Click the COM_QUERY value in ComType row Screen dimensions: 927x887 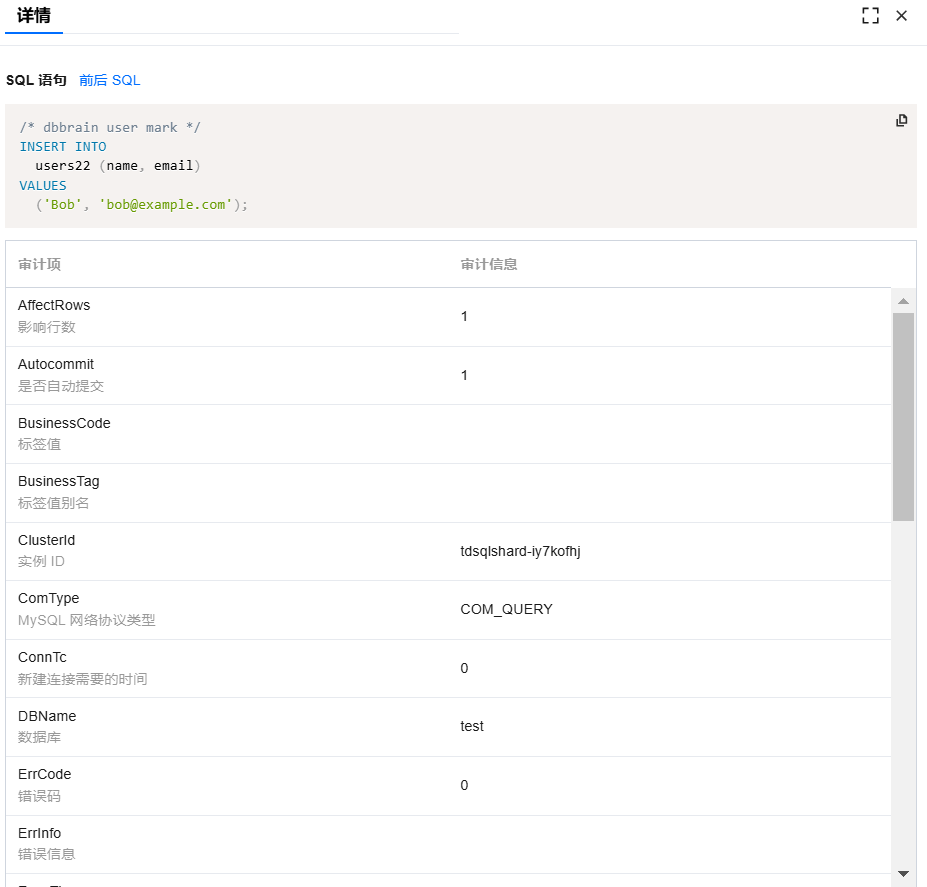click(506, 609)
